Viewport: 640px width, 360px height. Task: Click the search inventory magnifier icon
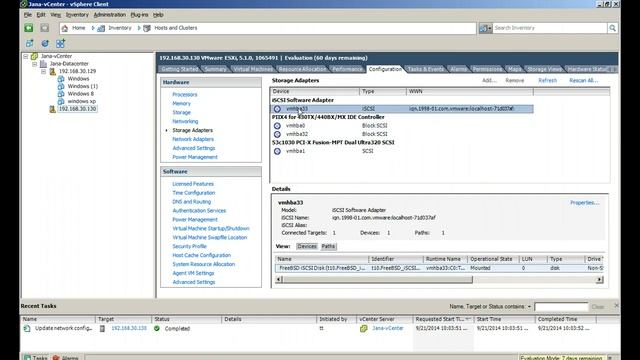(x=612, y=28)
